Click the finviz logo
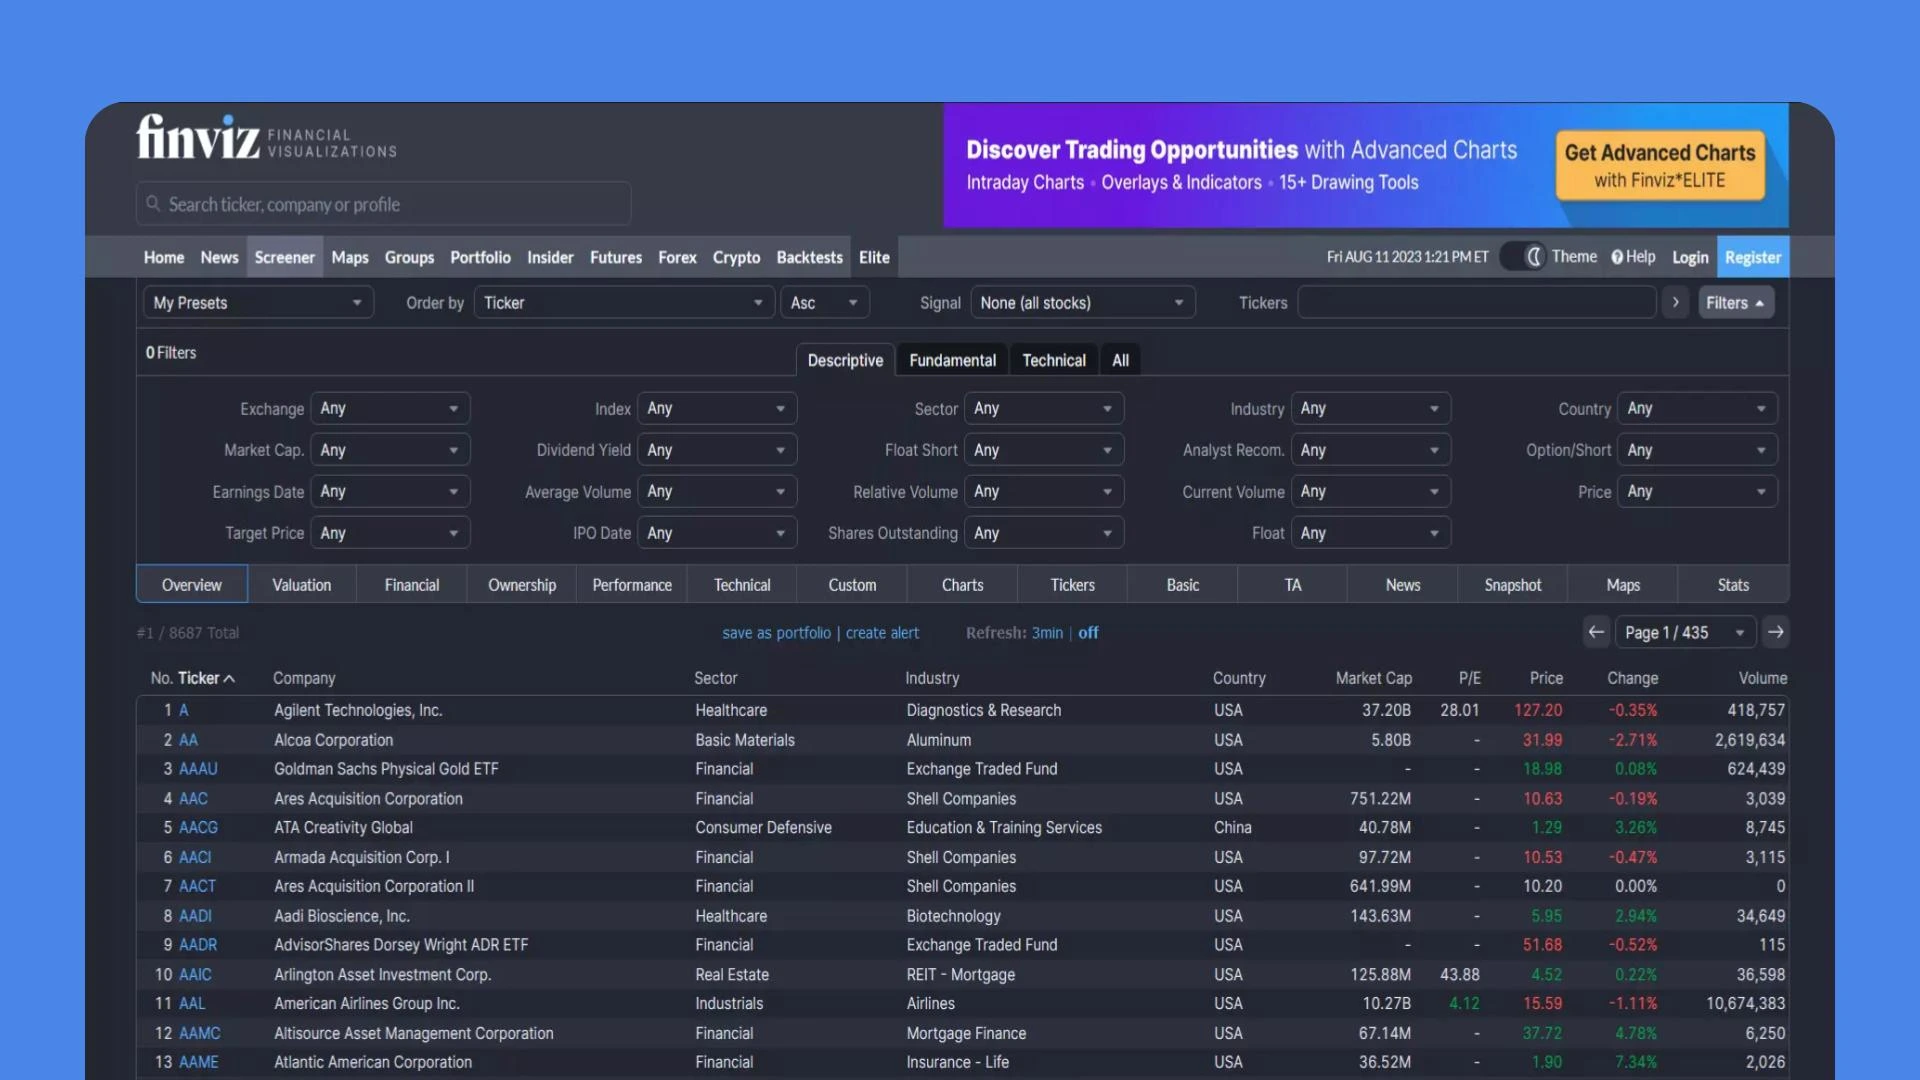This screenshot has height=1080, width=1920. [x=198, y=137]
